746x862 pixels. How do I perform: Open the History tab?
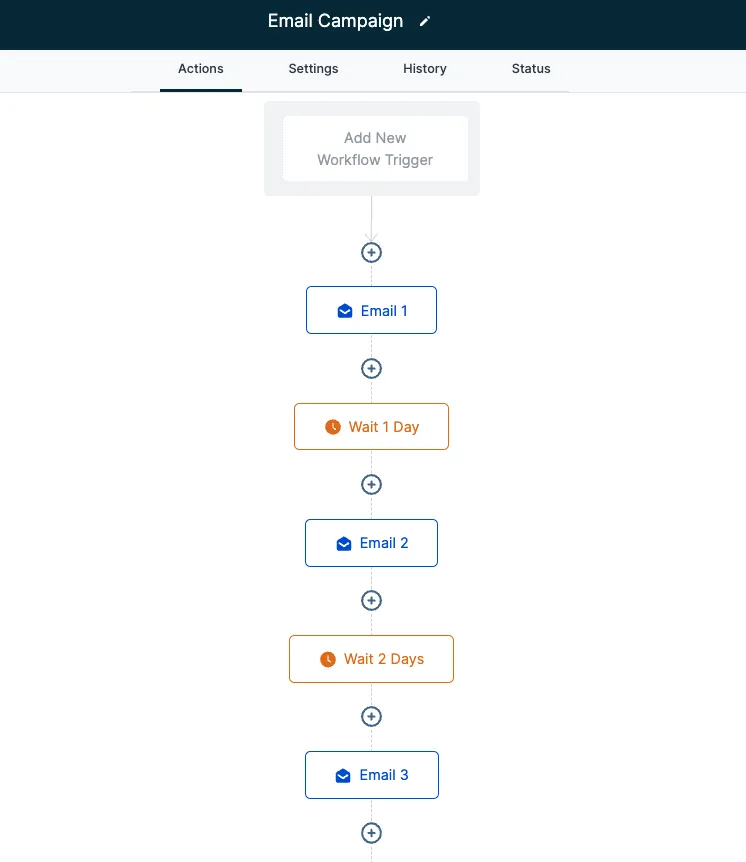click(x=424, y=69)
